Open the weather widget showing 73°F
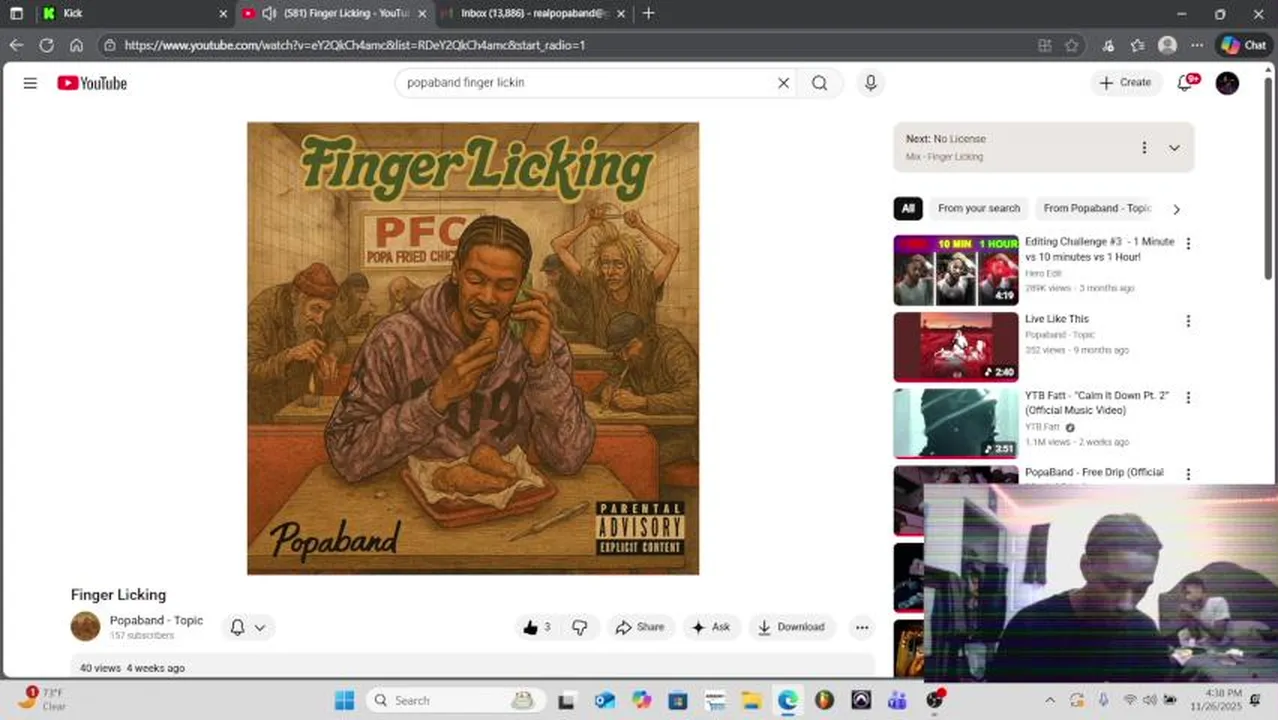Image resolution: width=1278 pixels, height=720 pixels. click(x=43, y=699)
